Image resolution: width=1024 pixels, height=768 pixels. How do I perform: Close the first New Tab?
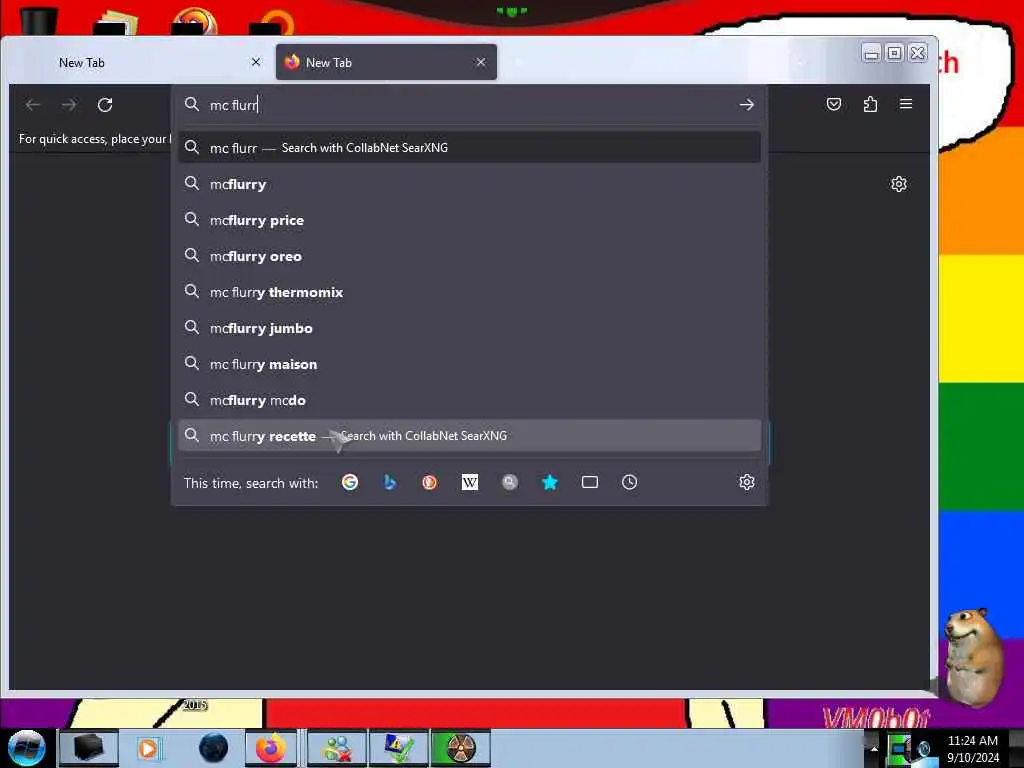coord(256,62)
